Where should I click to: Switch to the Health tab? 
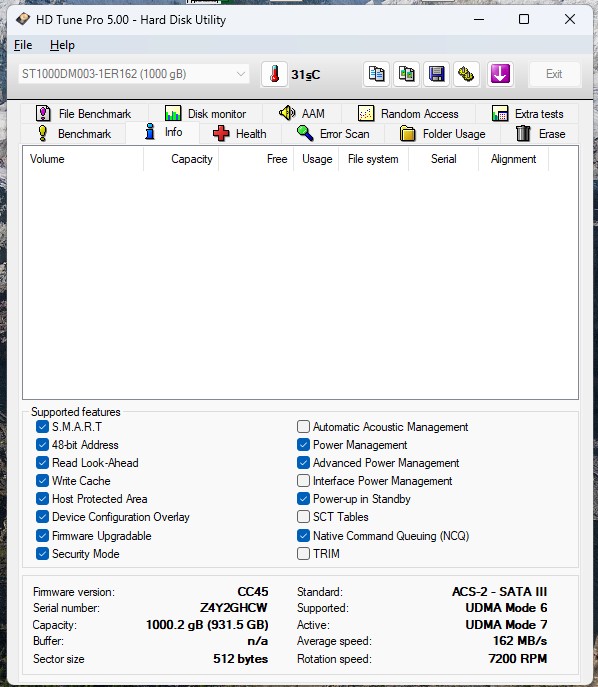(240, 134)
